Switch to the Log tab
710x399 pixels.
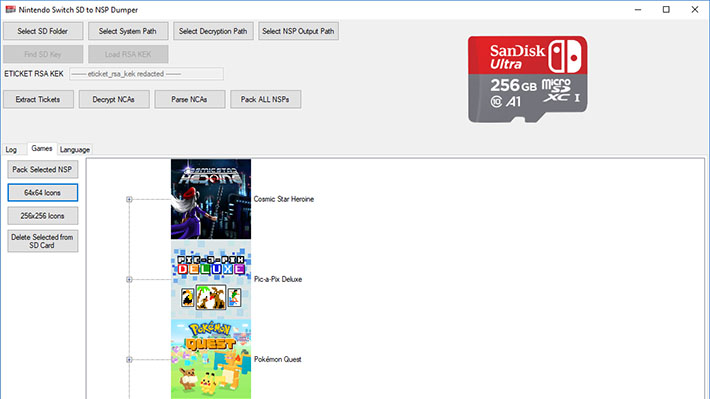click(x=11, y=149)
